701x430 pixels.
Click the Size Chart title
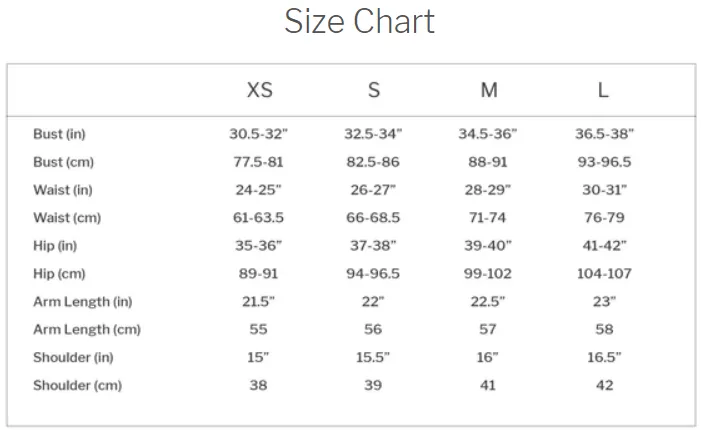359,21
